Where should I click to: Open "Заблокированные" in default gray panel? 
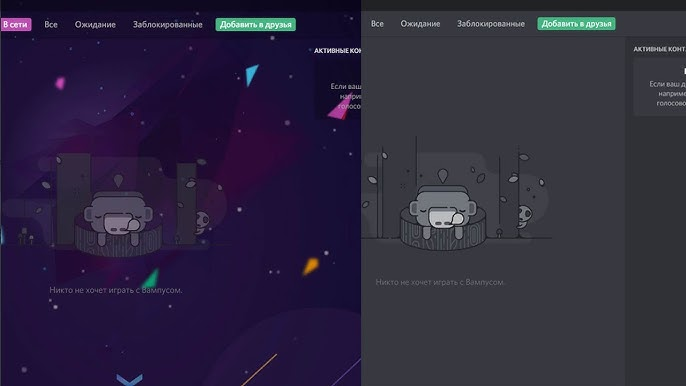[490, 24]
